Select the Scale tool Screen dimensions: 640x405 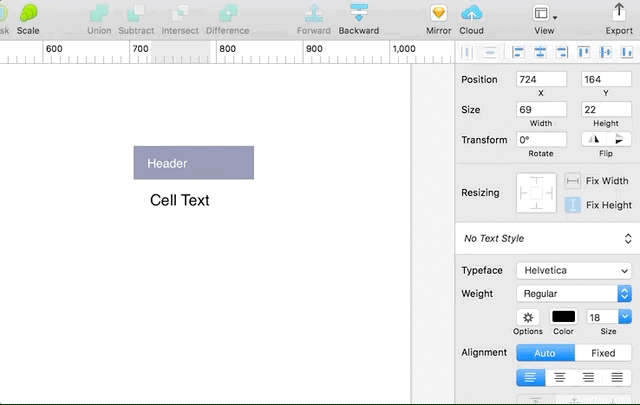pyautogui.click(x=28, y=19)
